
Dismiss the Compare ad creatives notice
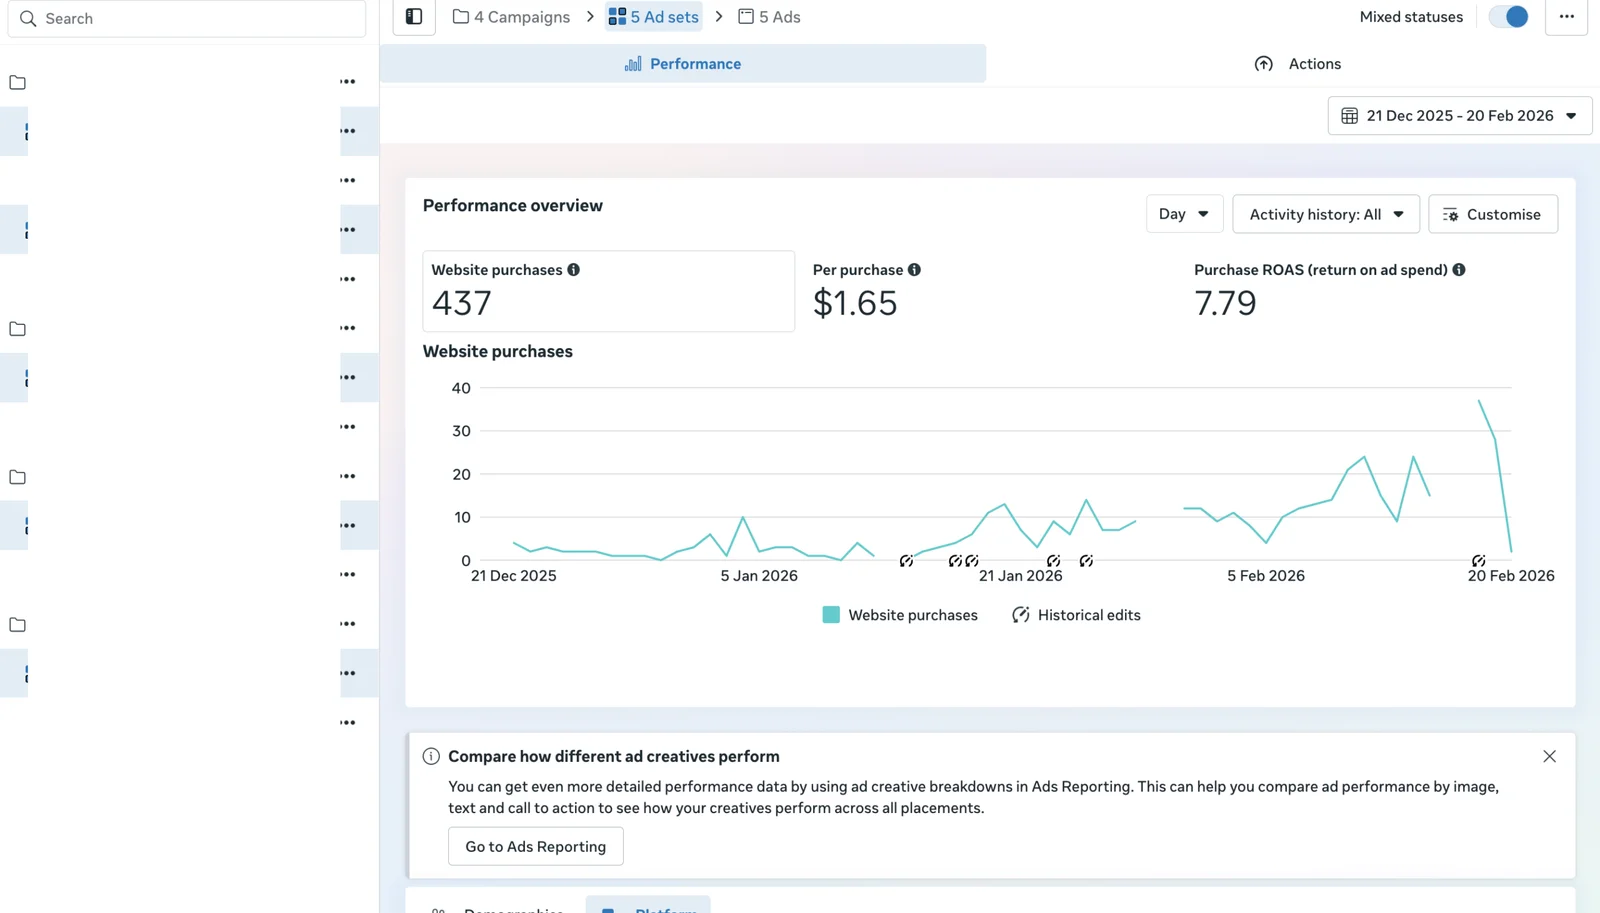click(1549, 756)
